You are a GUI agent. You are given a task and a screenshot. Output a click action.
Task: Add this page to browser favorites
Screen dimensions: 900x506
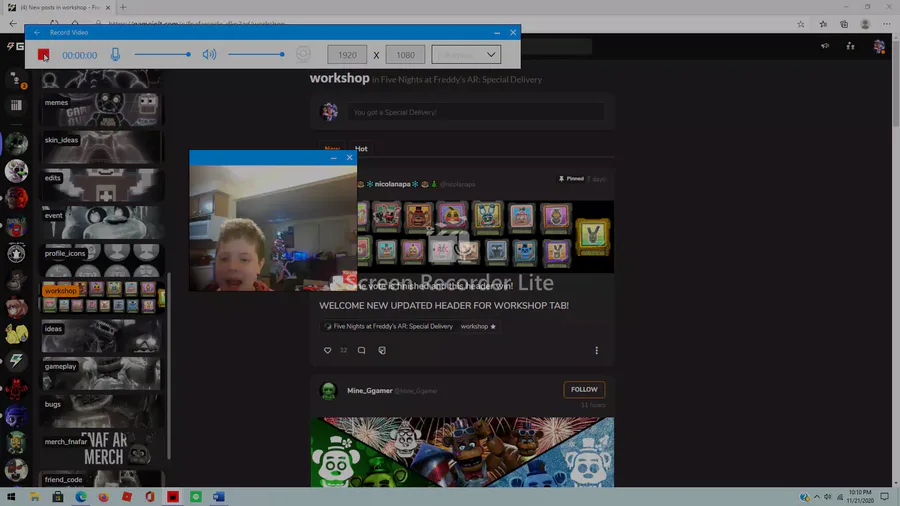pyautogui.click(x=800, y=24)
